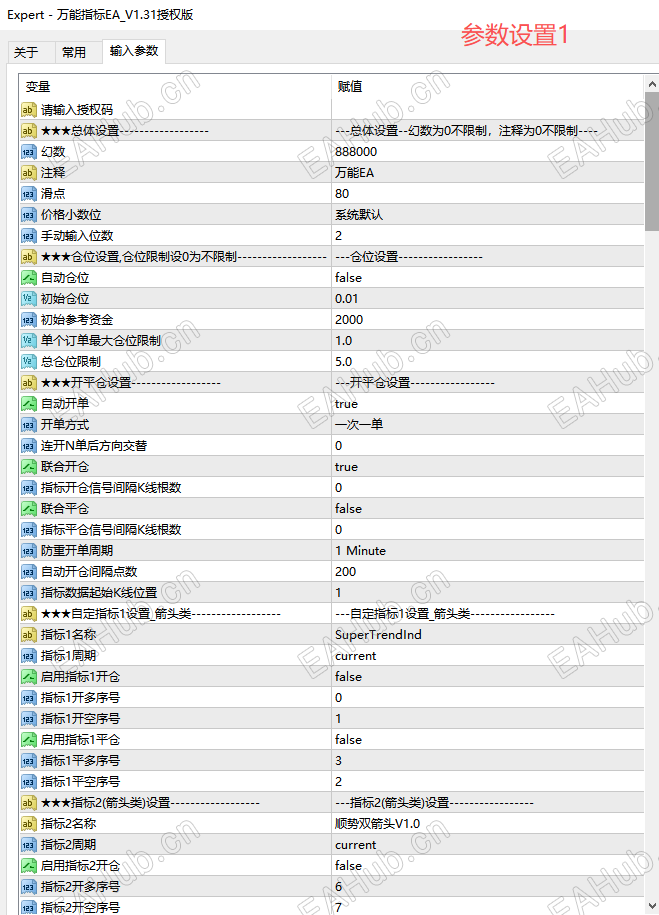Select the ★★★指标2(箭头类)设置 row

[332, 803]
